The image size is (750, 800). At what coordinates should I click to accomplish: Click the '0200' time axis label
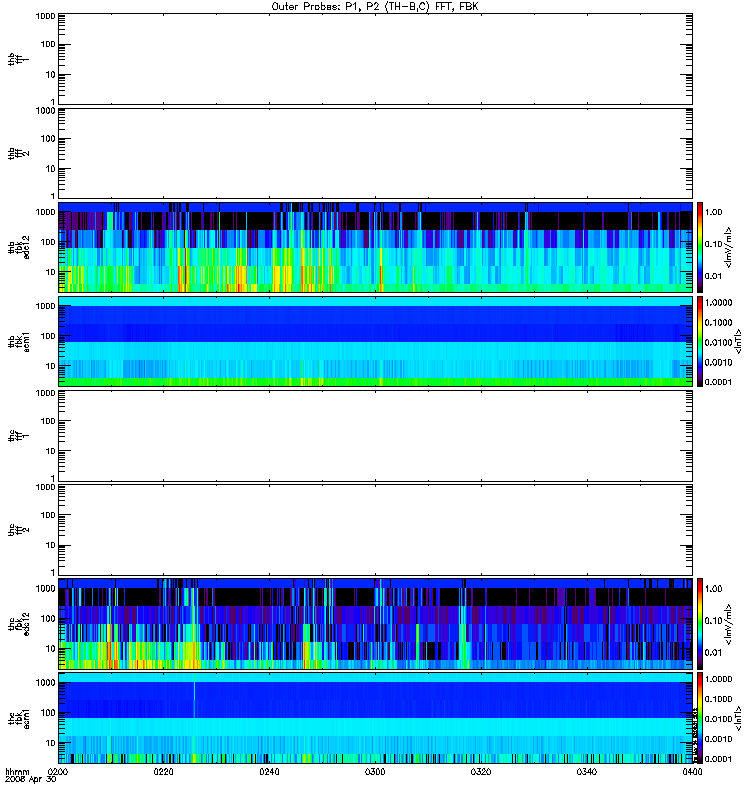tap(58, 772)
